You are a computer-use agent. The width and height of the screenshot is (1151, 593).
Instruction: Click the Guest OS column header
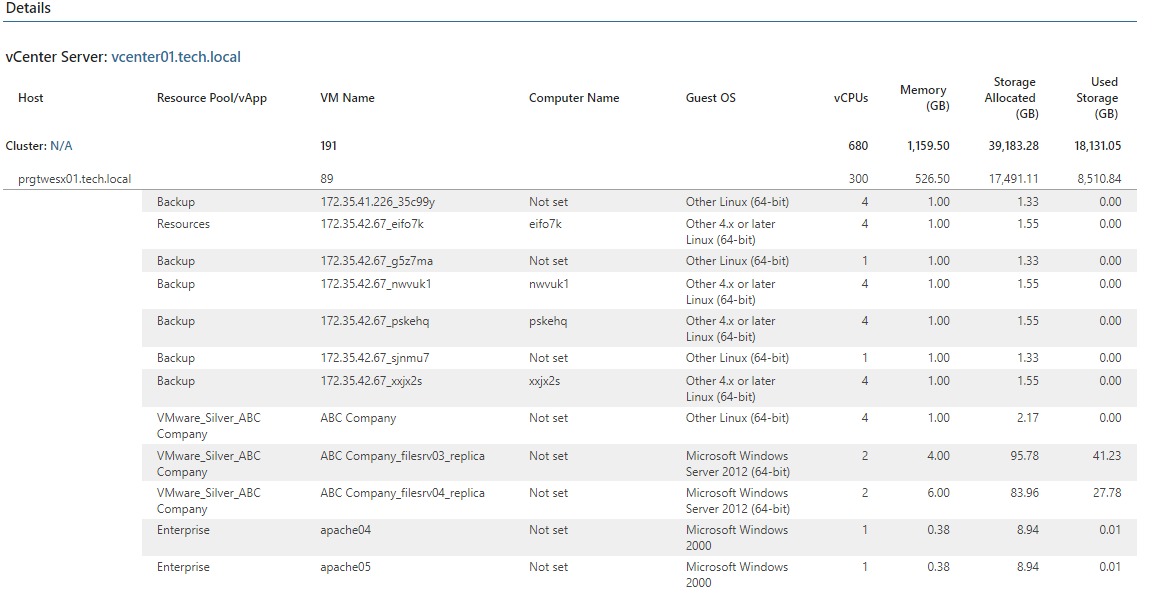point(711,98)
